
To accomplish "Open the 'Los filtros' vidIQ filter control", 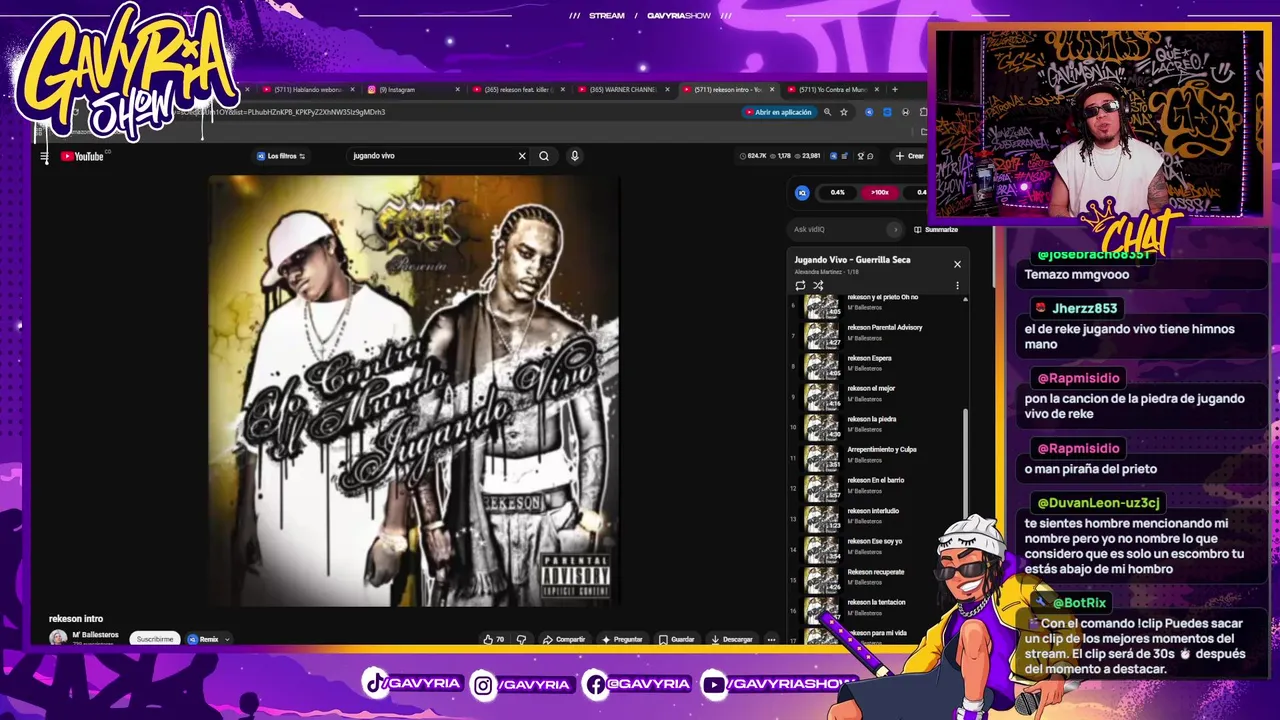I will 281,156.
